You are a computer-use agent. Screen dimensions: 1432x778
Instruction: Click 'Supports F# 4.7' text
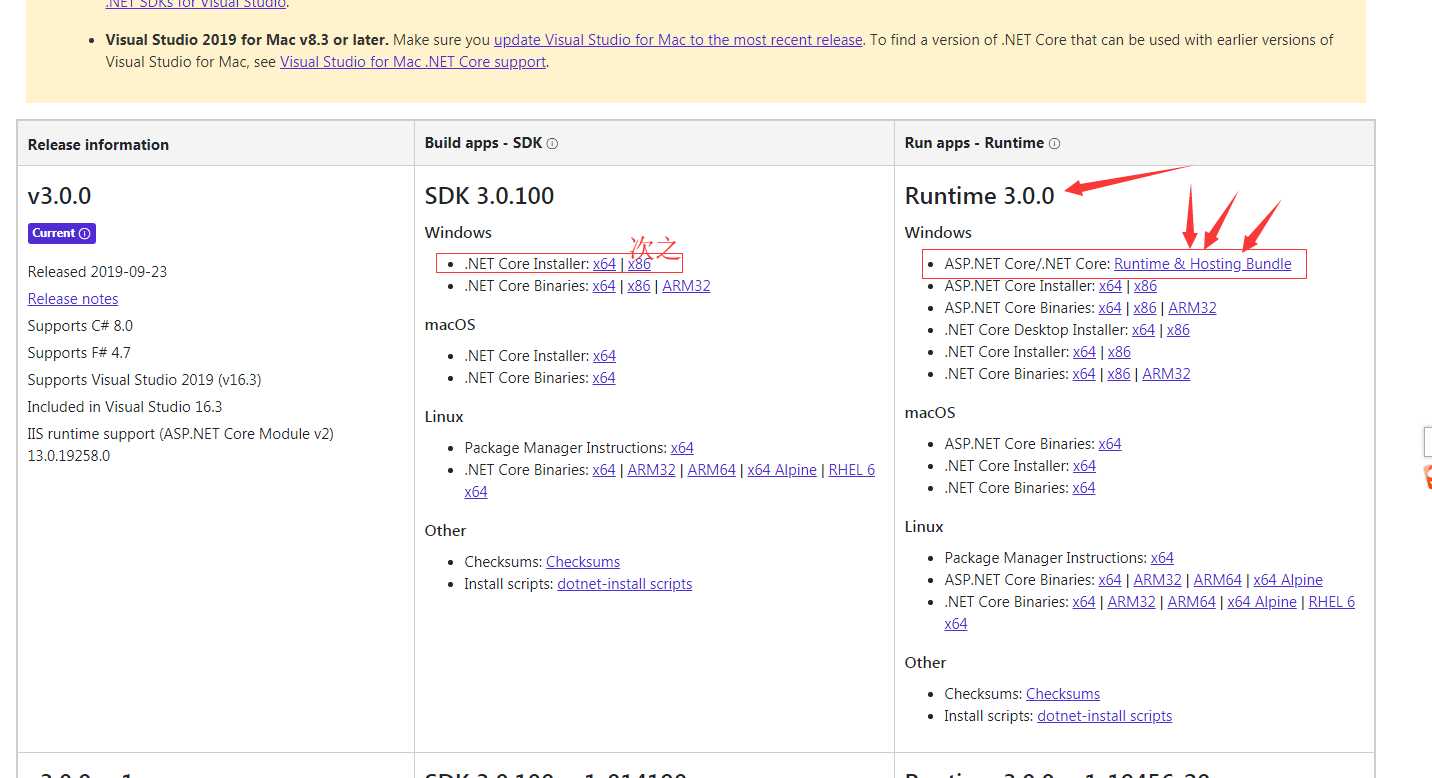pos(79,353)
